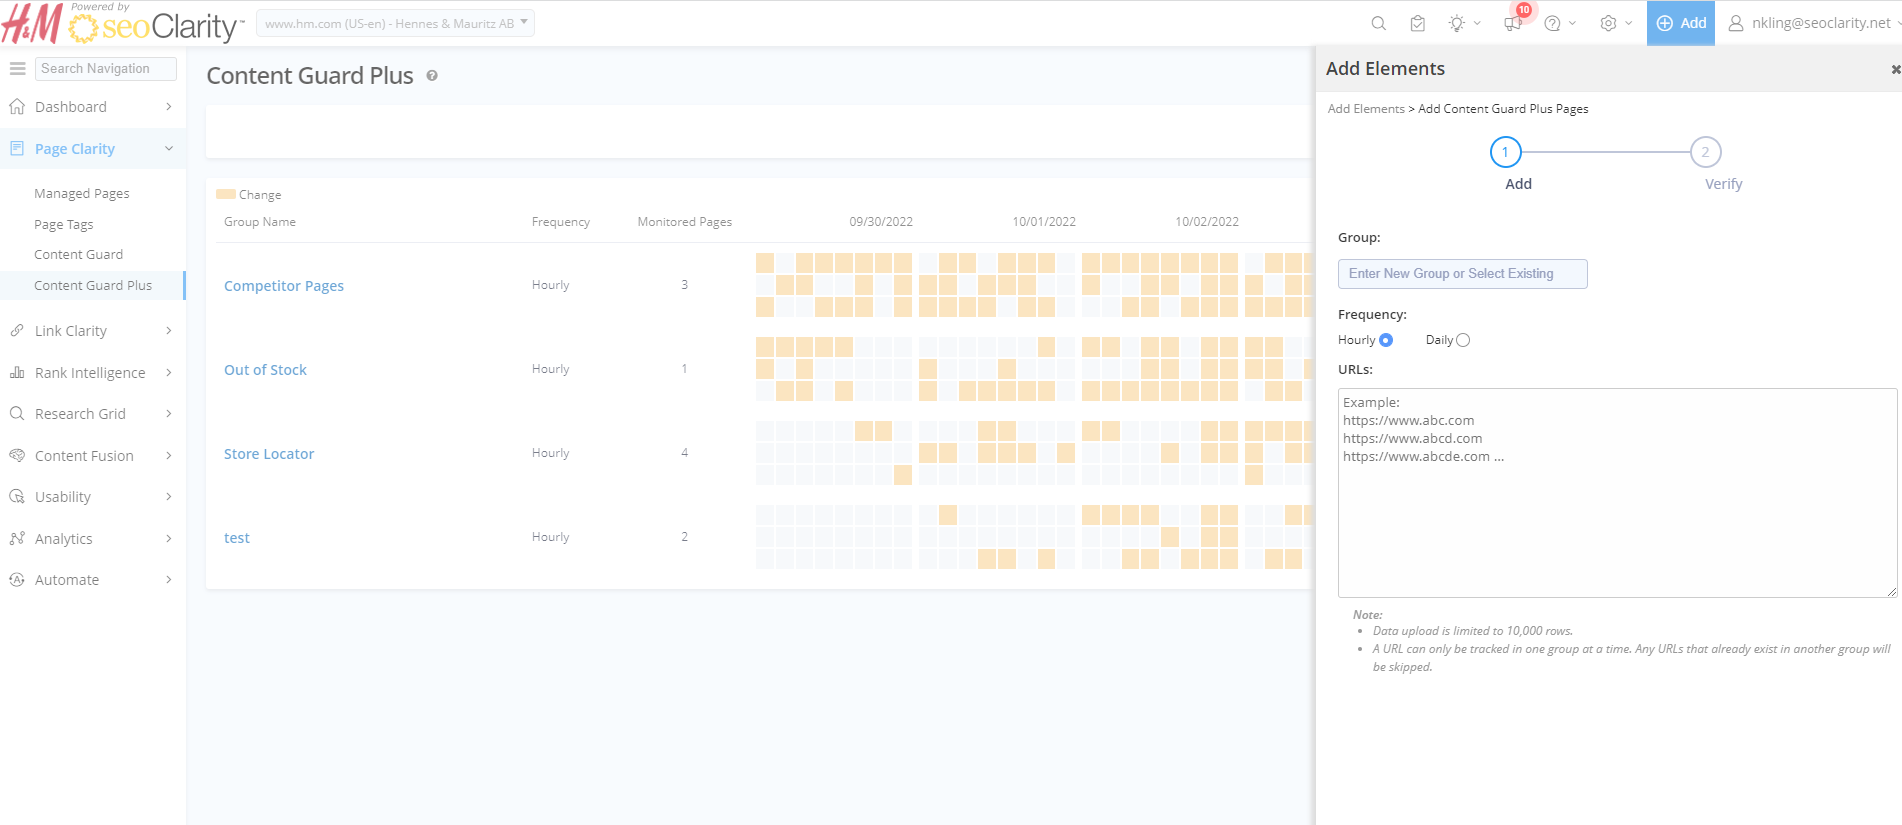Open the www.hm.com domain selector dropdown
Screen dimensions: 1902x825
click(396, 23)
